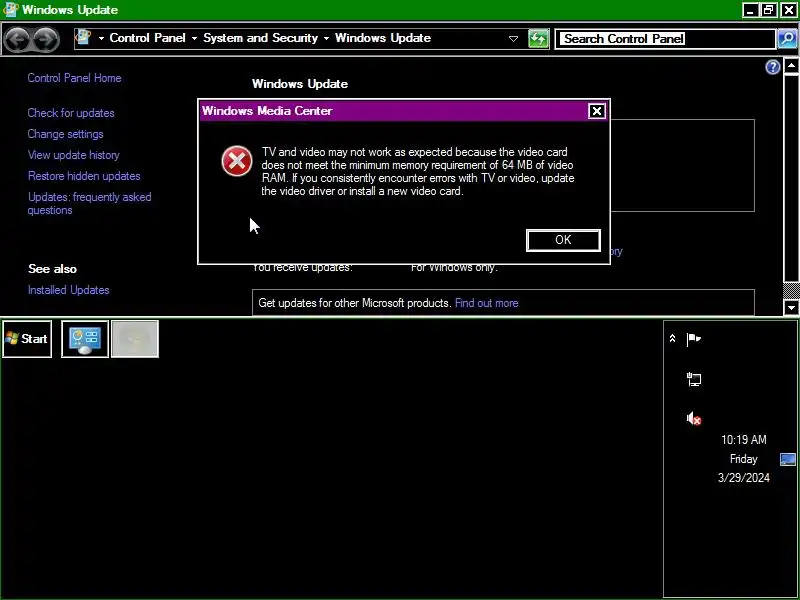This screenshot has width=800, height=600.
Task: Expand the dropdown arrow after Control Panel
Action: 194,38
